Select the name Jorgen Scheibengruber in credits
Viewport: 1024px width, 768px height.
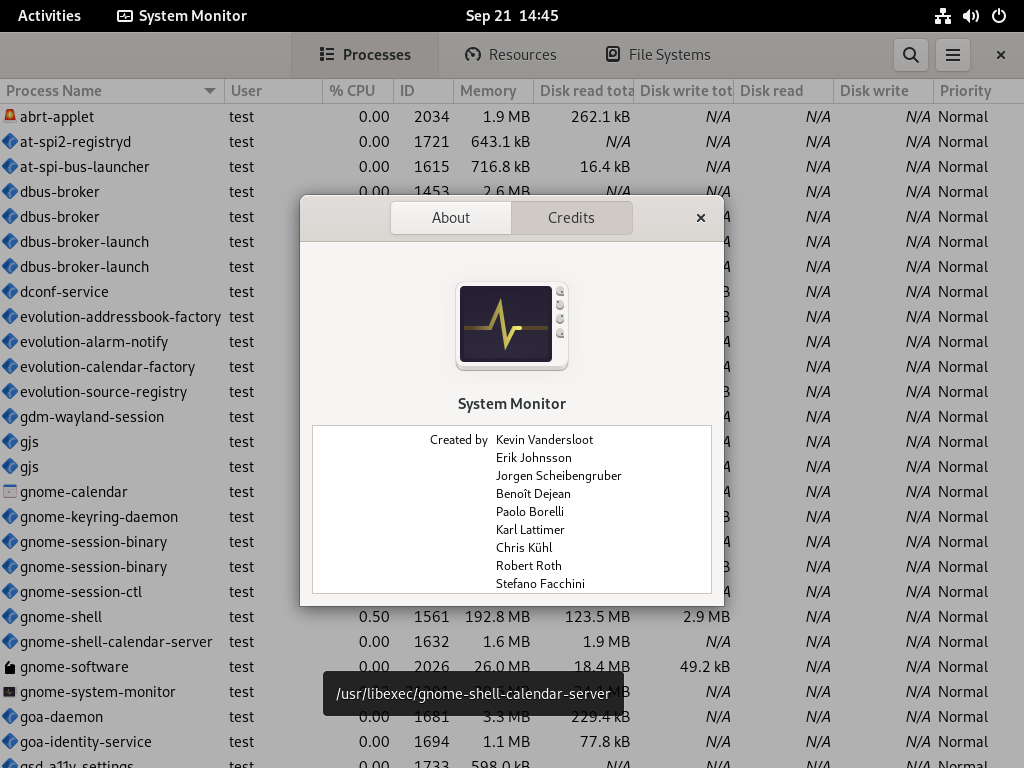tap(558, 475)
